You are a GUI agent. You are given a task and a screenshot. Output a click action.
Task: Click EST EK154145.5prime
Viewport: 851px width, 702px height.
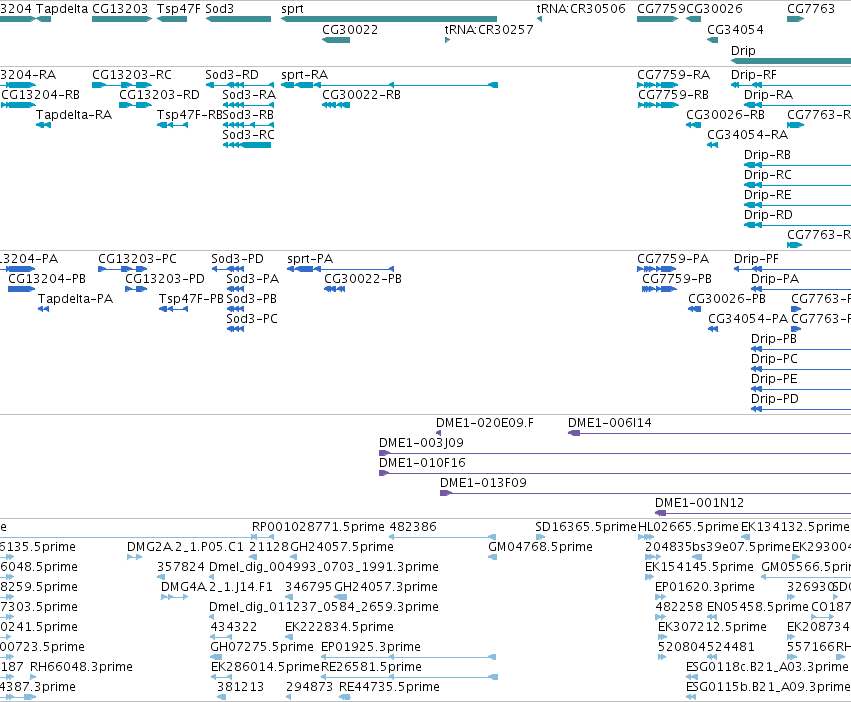[649, 577]
